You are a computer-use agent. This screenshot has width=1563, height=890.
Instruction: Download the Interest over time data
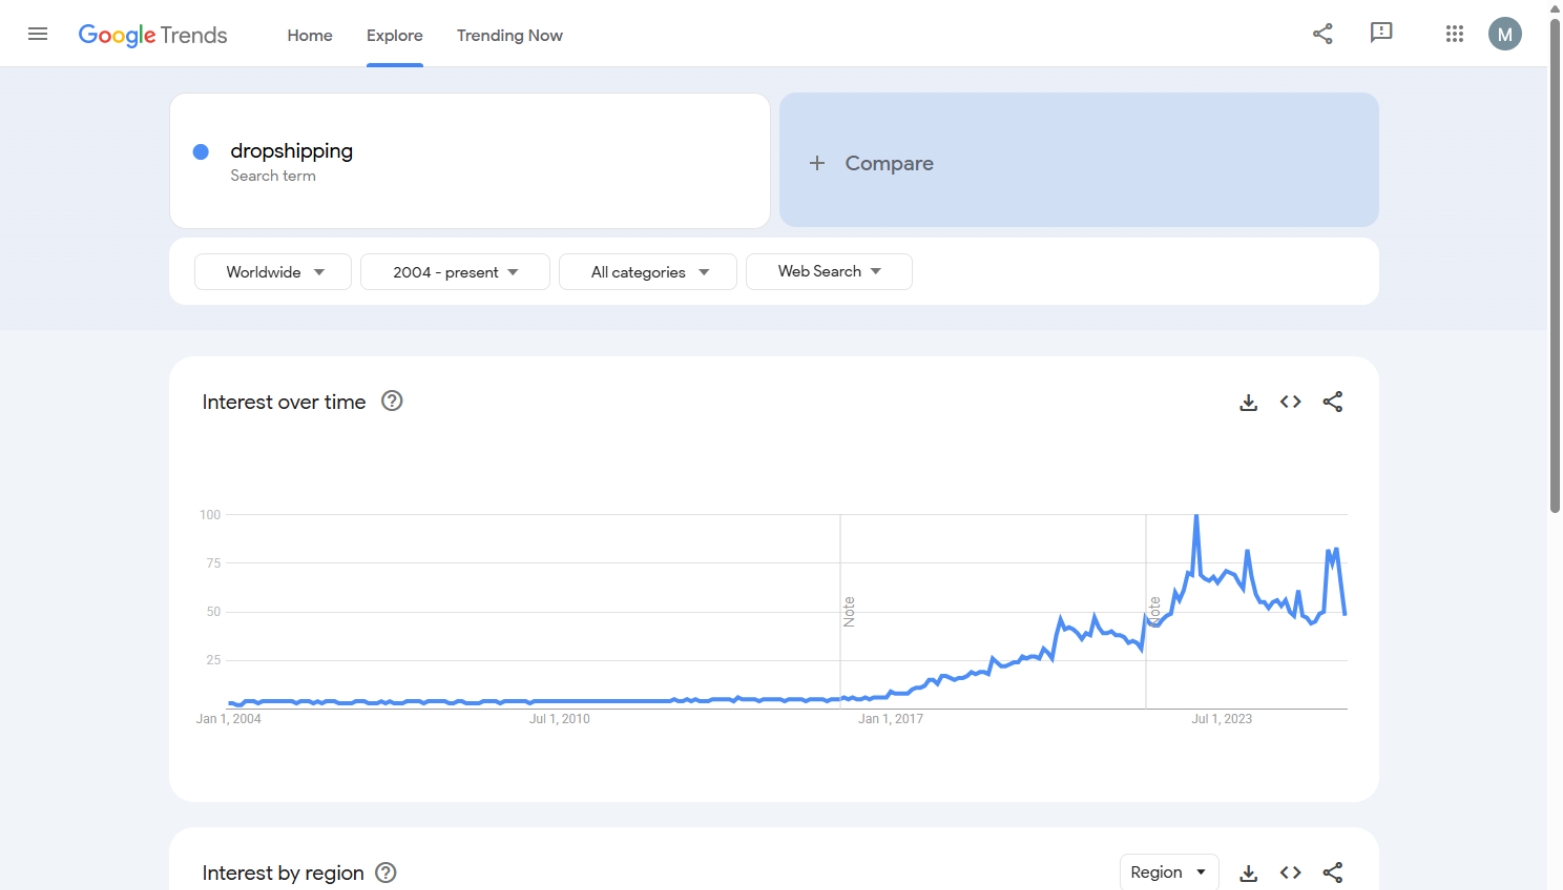pyautogui.click(x=1248, y=401)
